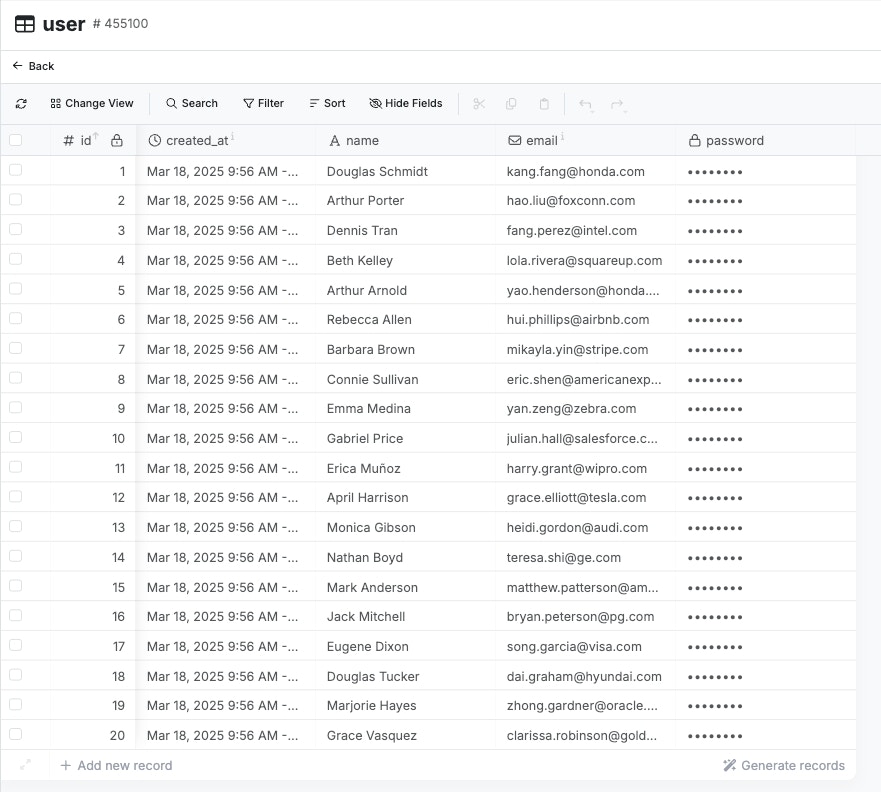Screen dimensions: 881x792
Task: Click email song.garcia@visa.com
Action: click(585, 647)
